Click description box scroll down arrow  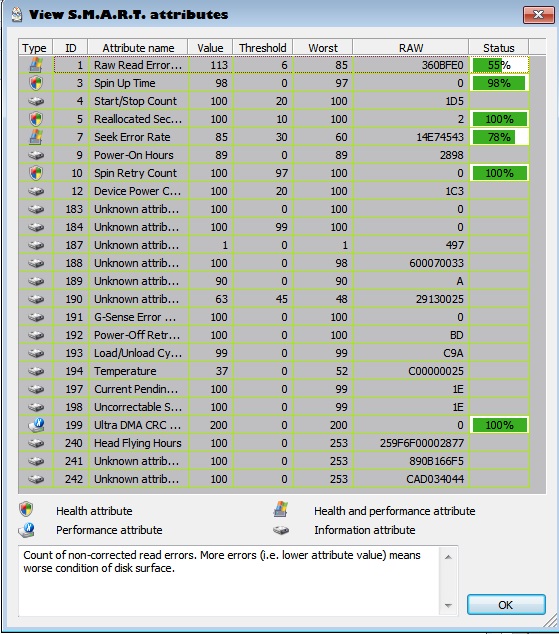tap(448, 605)
